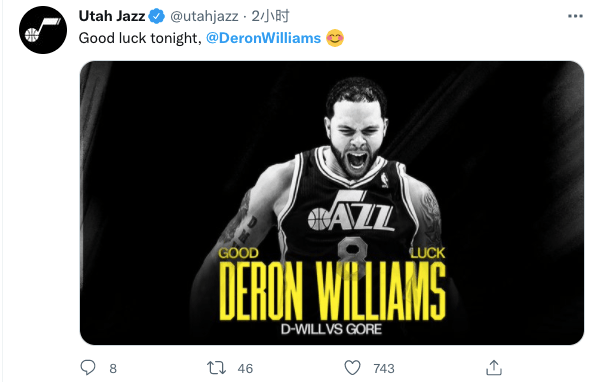Click the Jazz logo on the jersey

(x=350, y=211)
